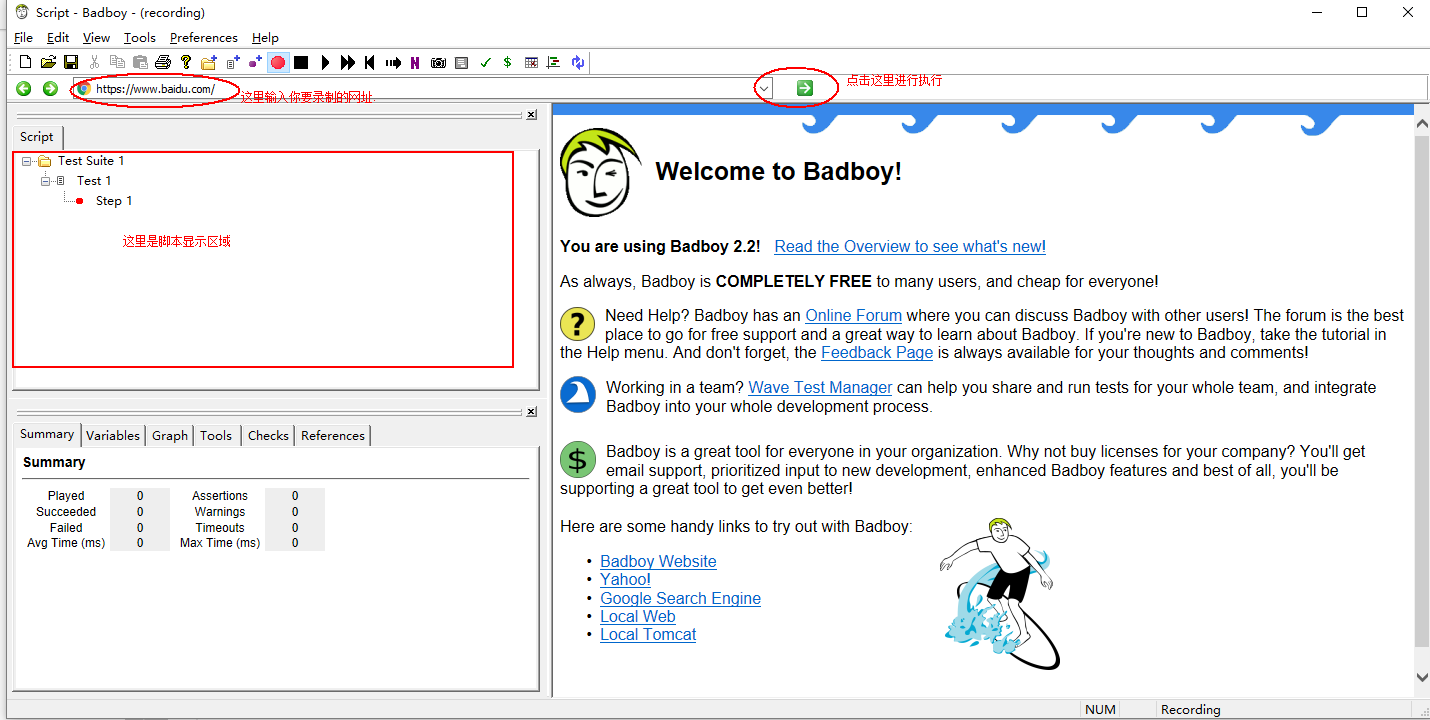Select Step 1 in the script tree

click(x=114, y=200)
